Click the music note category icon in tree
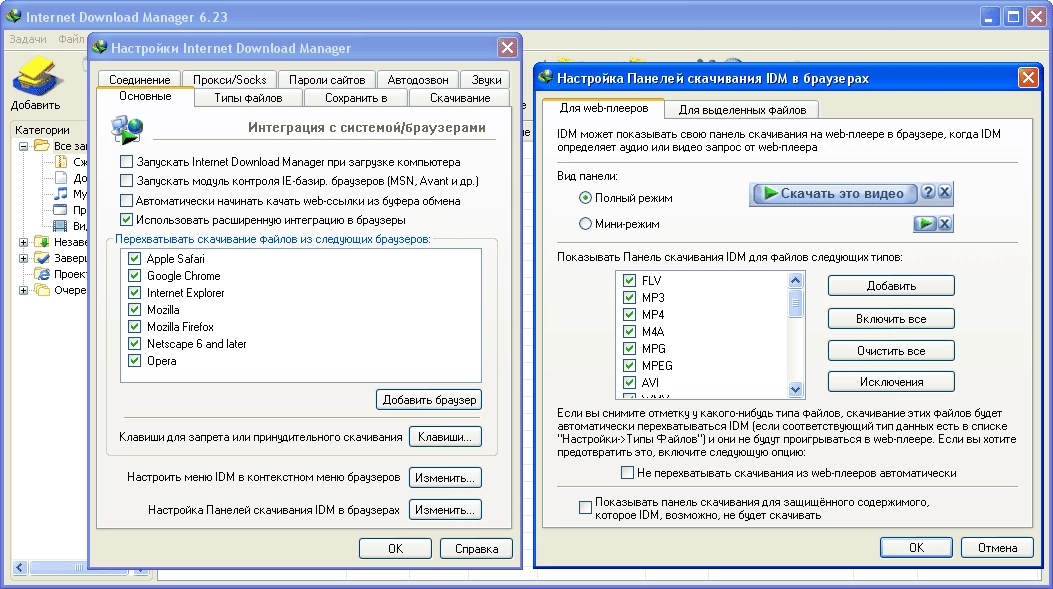This screenshot has height=589, width=1053. pyautogui.click(x=60, y=194)
